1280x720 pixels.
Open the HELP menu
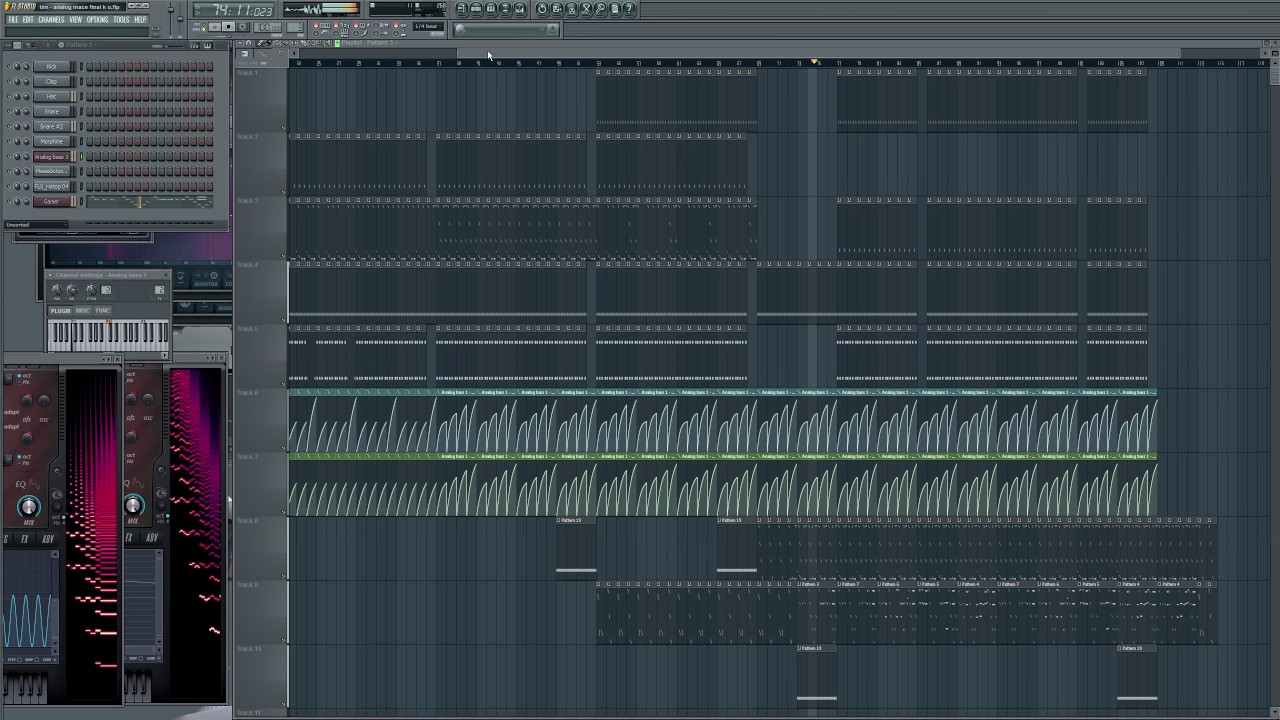tap(140, 19)
